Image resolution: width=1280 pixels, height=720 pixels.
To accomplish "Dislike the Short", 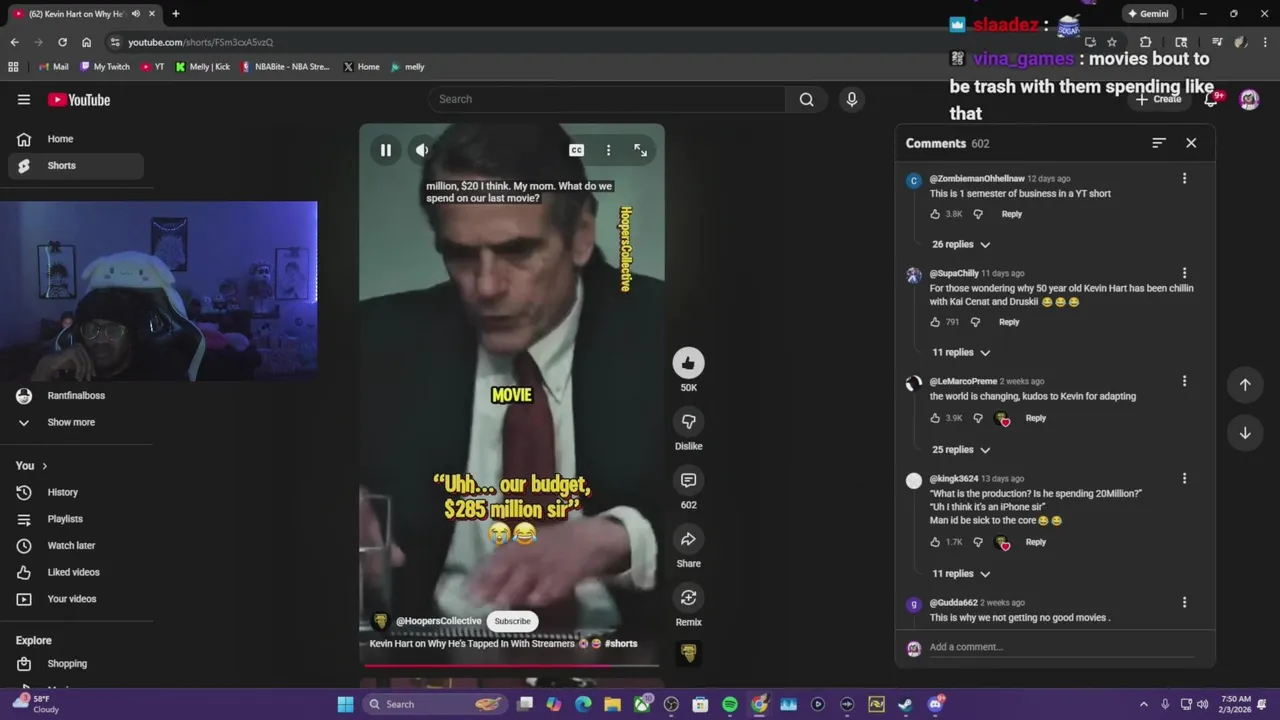I will 688,421.
